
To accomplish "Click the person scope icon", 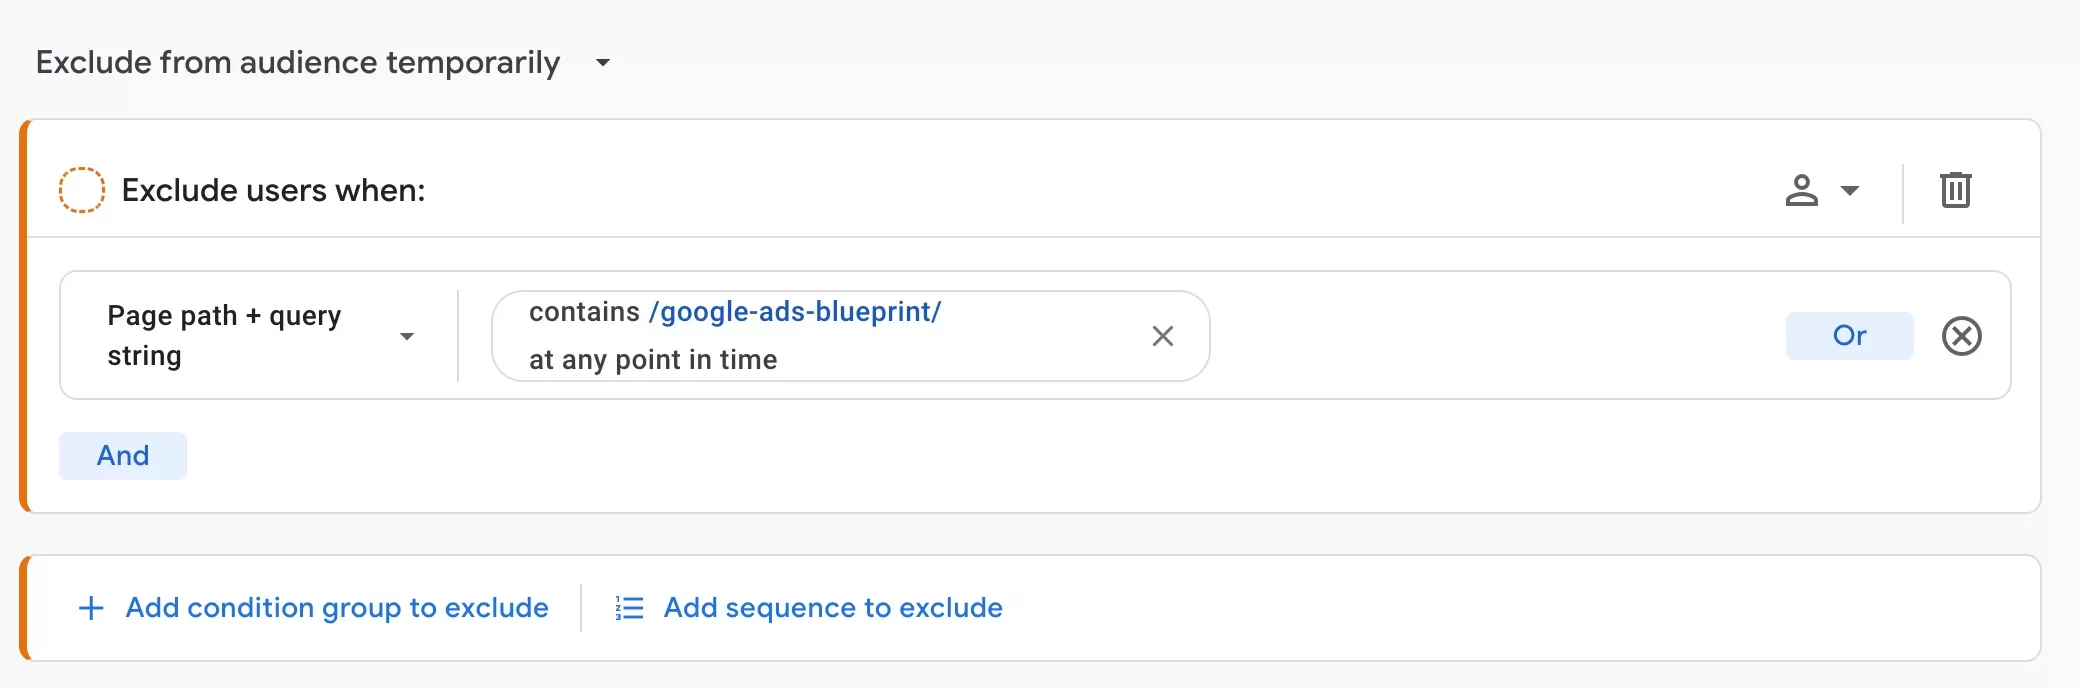I will point(1801,190).
